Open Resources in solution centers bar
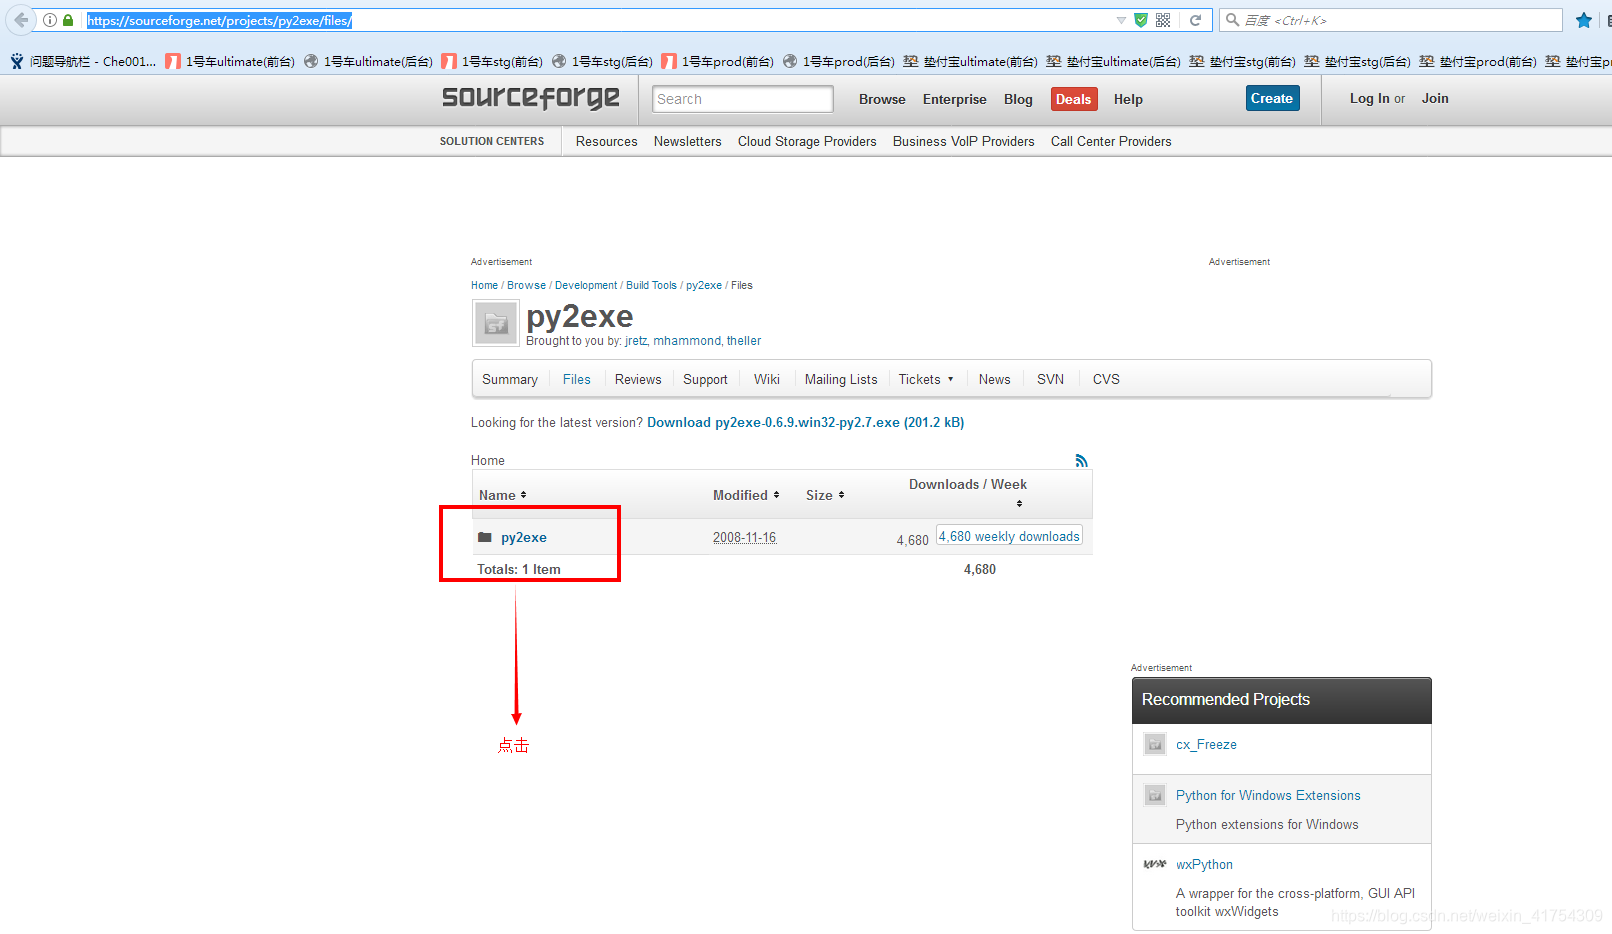Screen dimensions: 1612x934 tap(606, 141)
